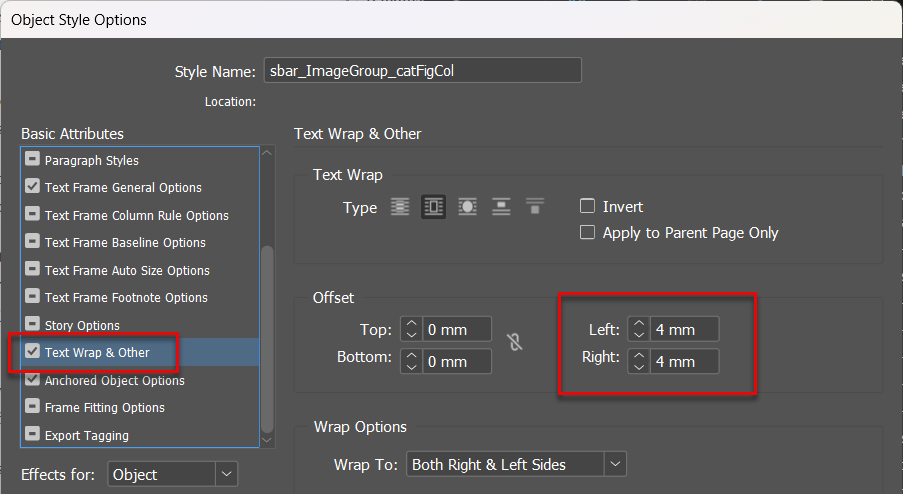Click the Left offset field
Viewport: 903px width, 494px height.
684,329
